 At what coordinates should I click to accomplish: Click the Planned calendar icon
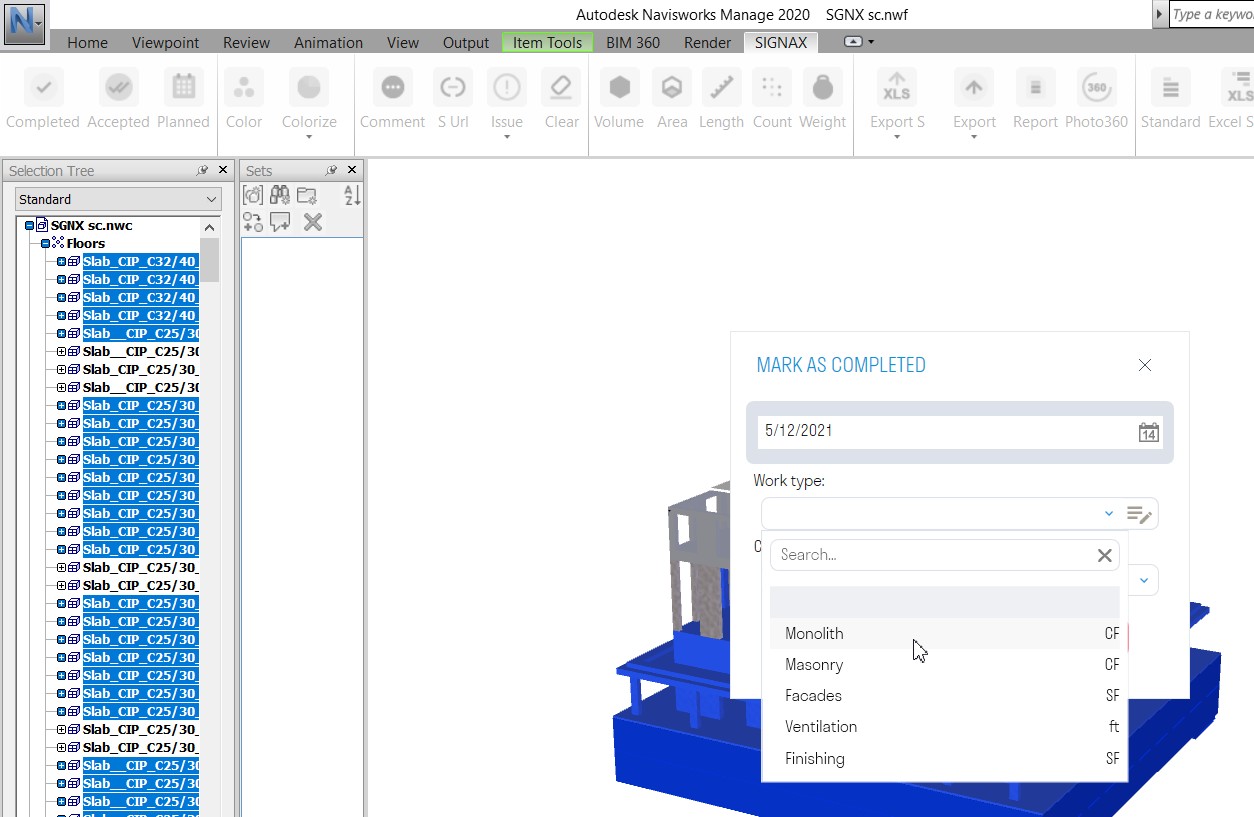click(183, 88)
